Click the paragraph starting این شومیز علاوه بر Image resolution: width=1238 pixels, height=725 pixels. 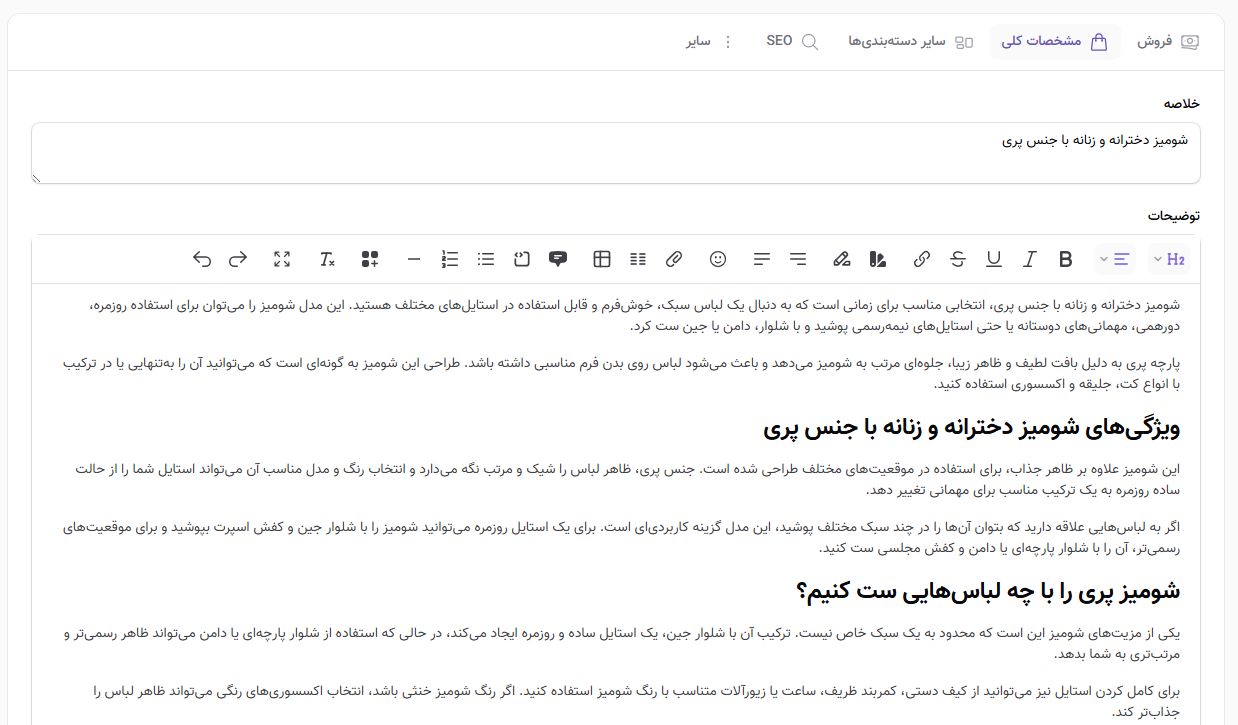628,479
